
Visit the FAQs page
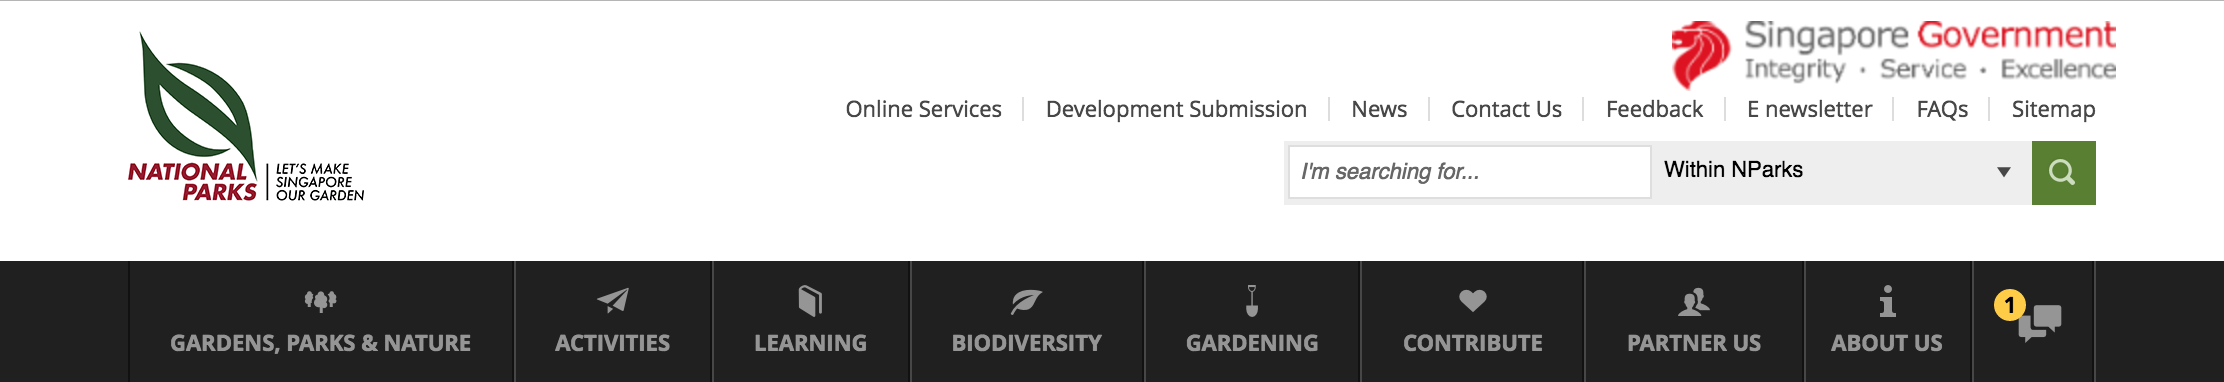point(1942,109)
